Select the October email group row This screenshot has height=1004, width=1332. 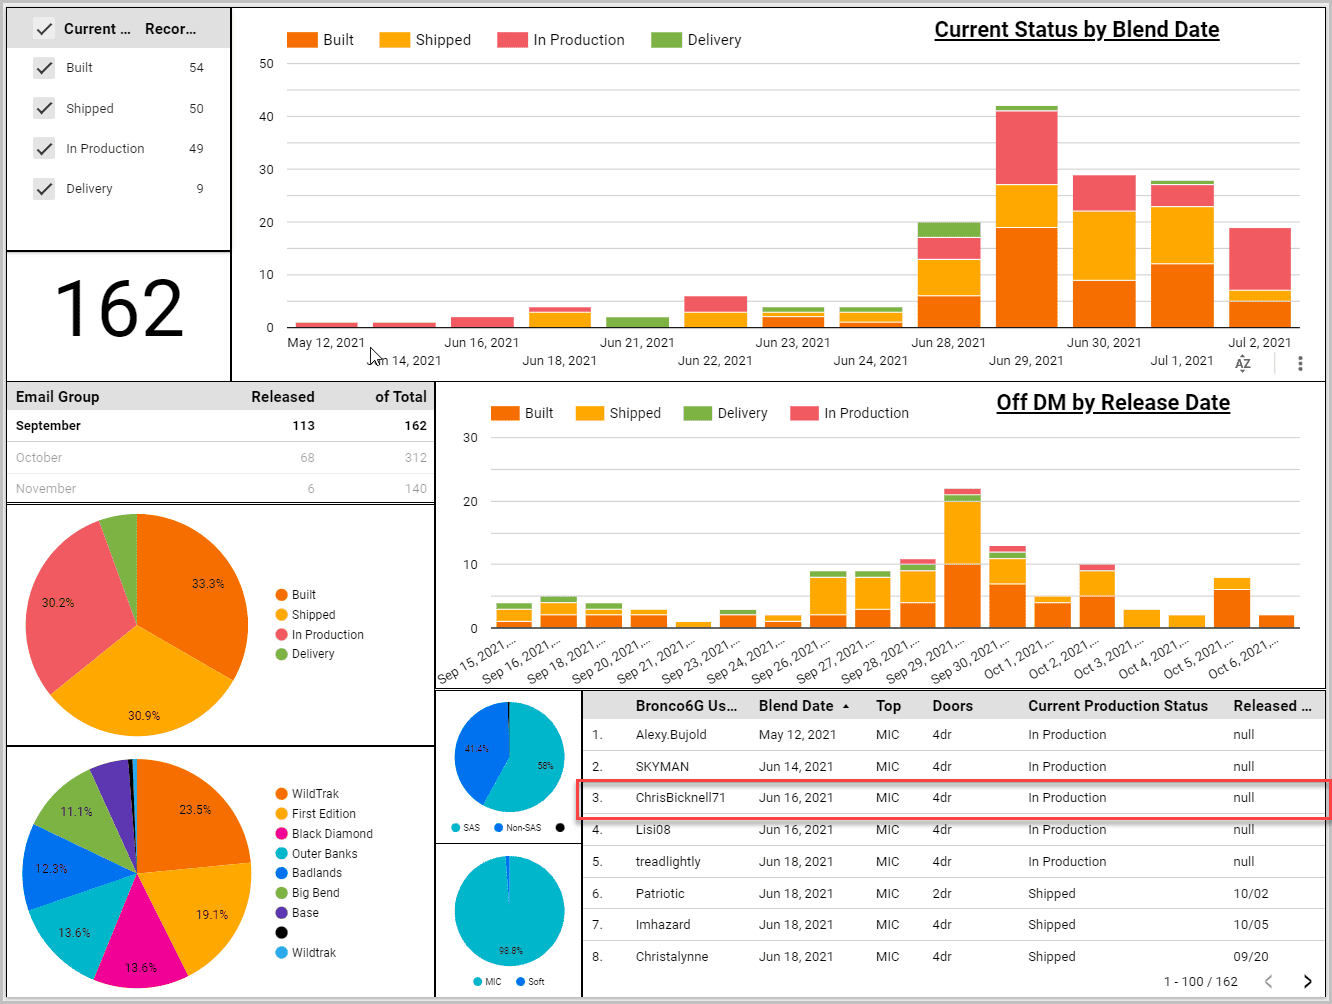point(221,458)
